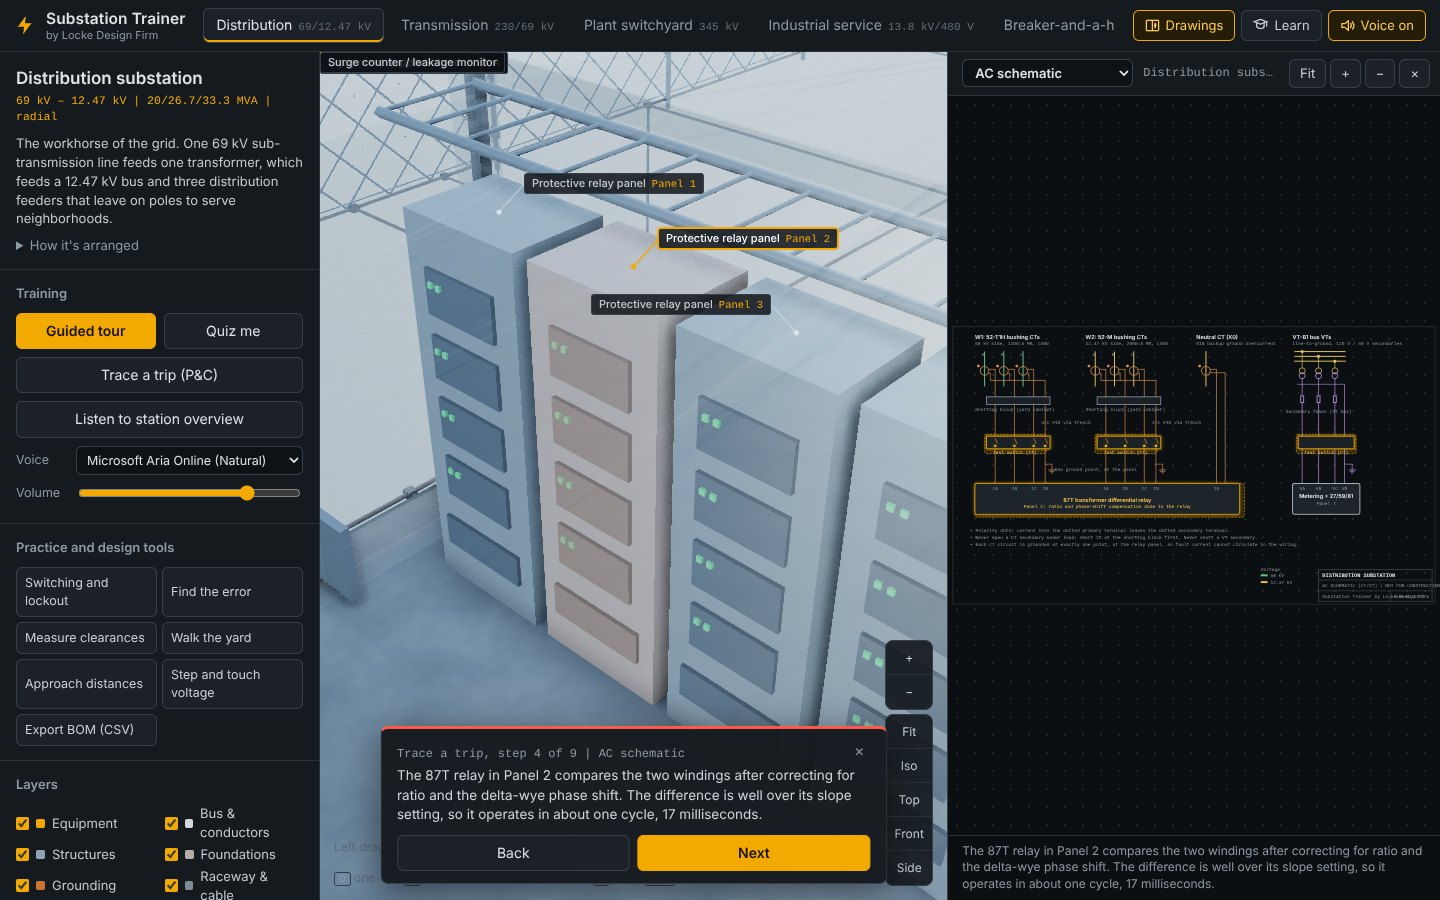Click Export BOM (CSV)
Viewport: 1440px width, 900px height.
point(86,730)
